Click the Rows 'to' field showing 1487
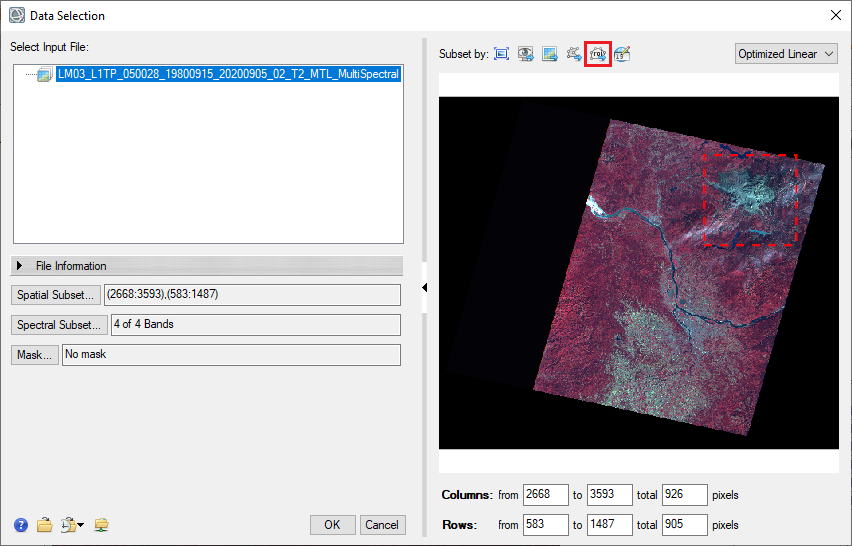852x546 pixels. point(610,525)
